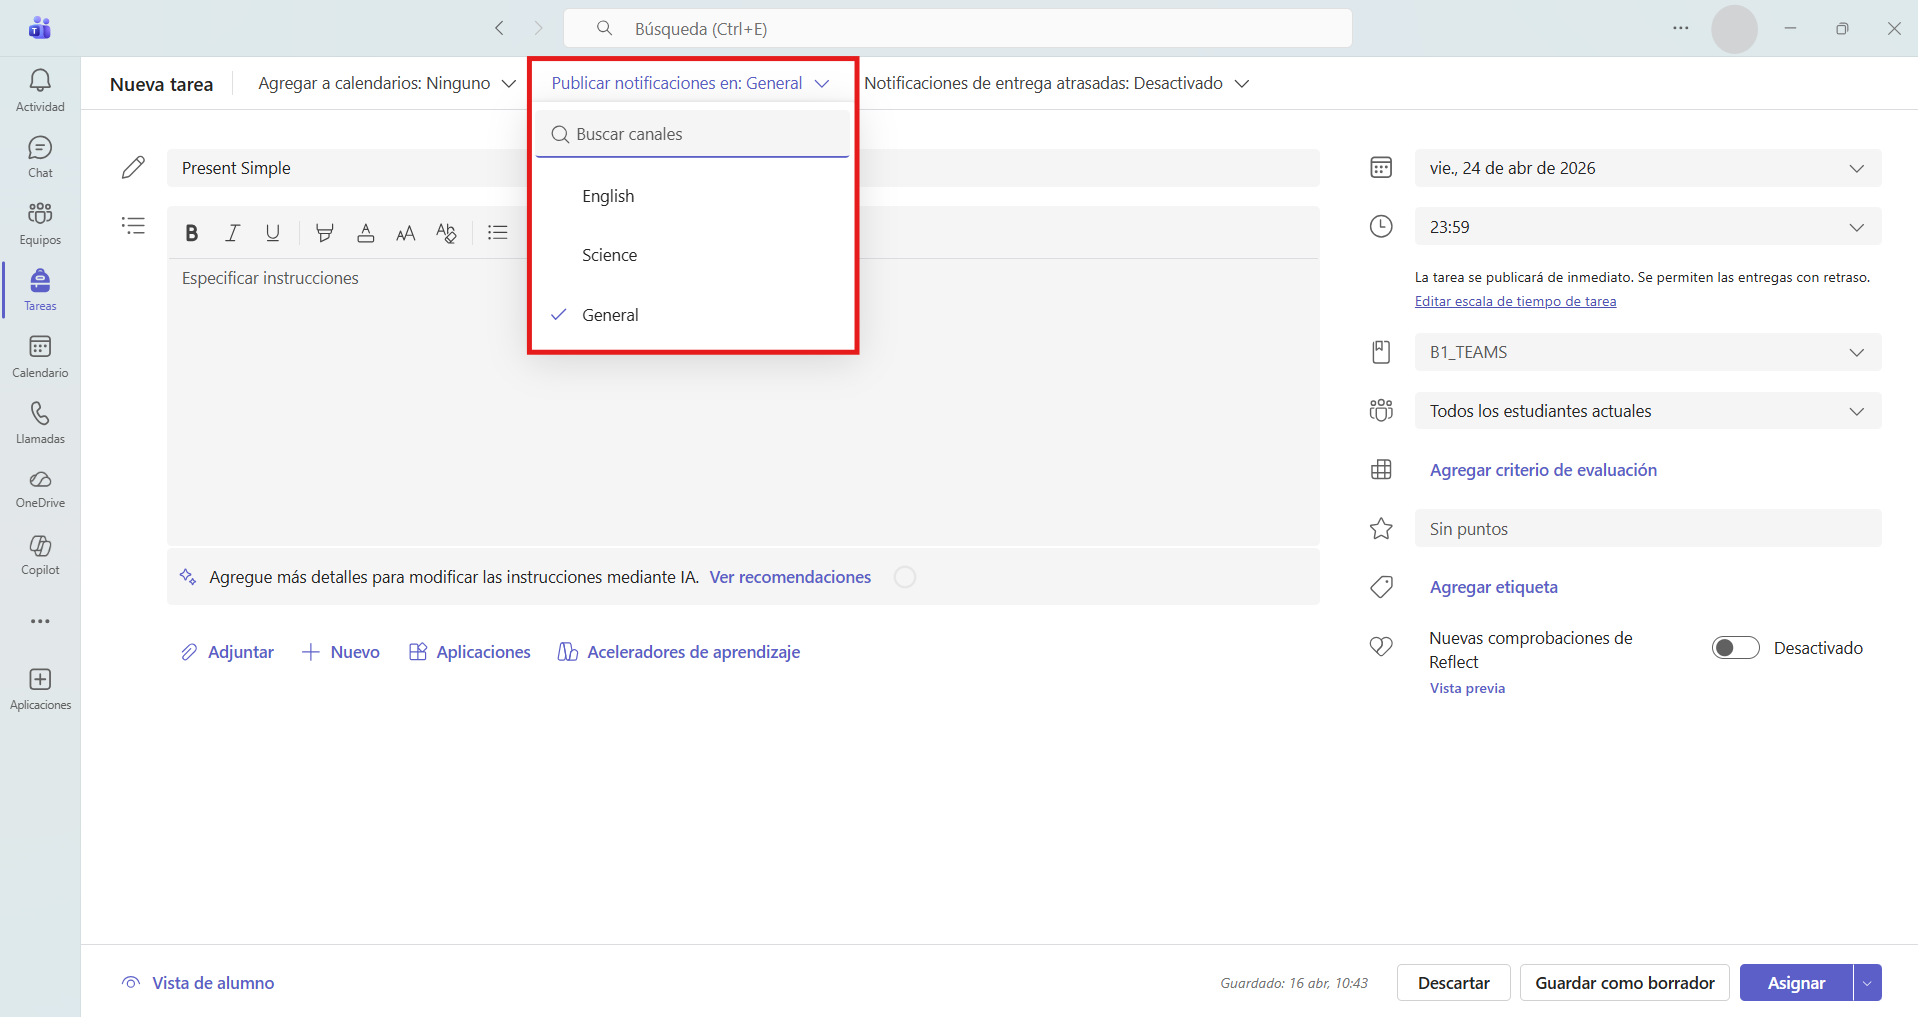The width and height of the screenshot is (1918, 1017).
Task: Open Calendario from the sidebar
Action: click(40, 356)
